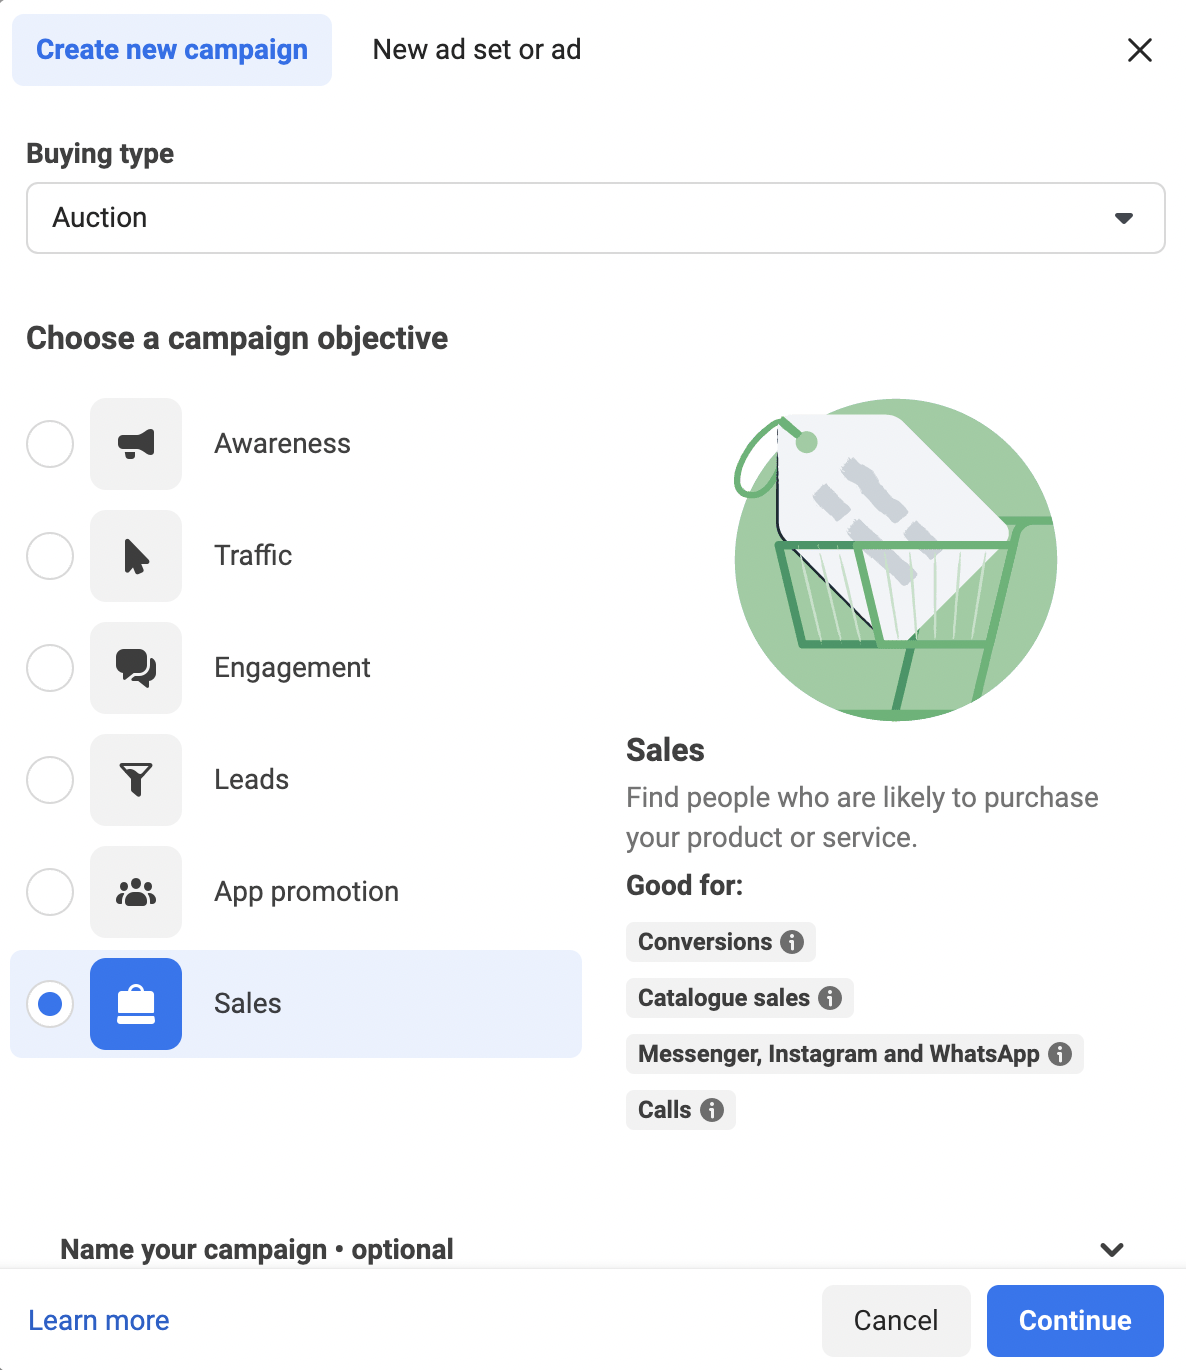Open the Buying type dropdown
The height and width of the screenshot is (1370, 1186).
pos(596,218)
